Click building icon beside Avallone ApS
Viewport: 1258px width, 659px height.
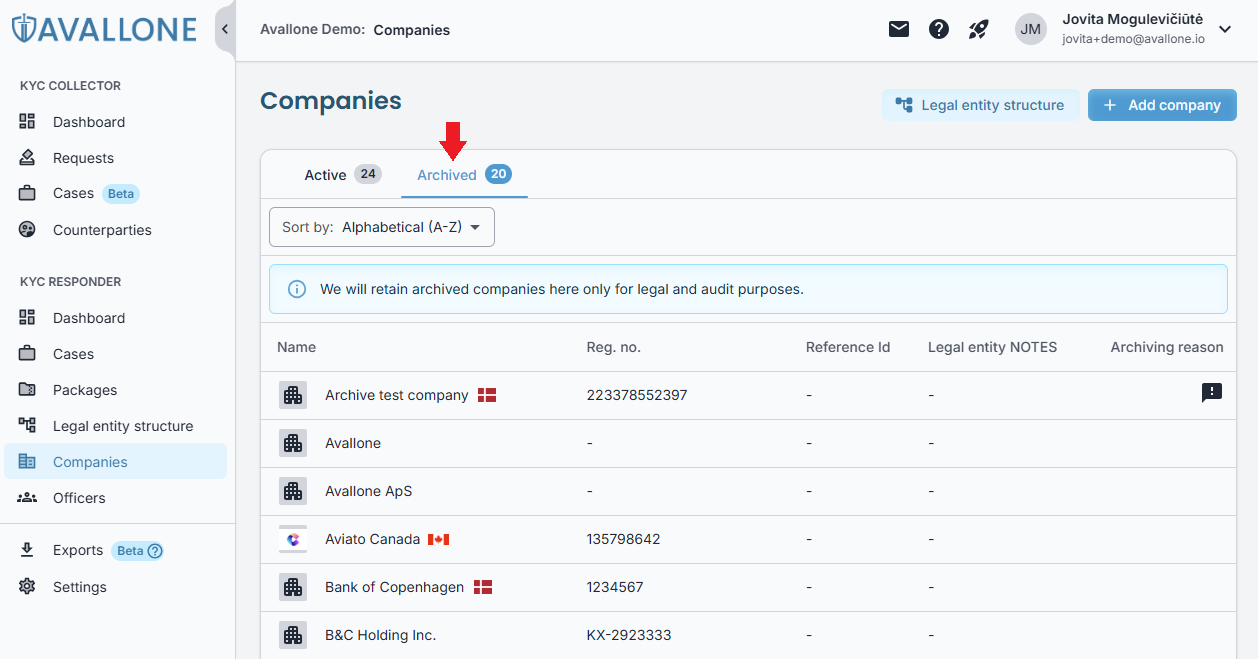tap(293, 491)
